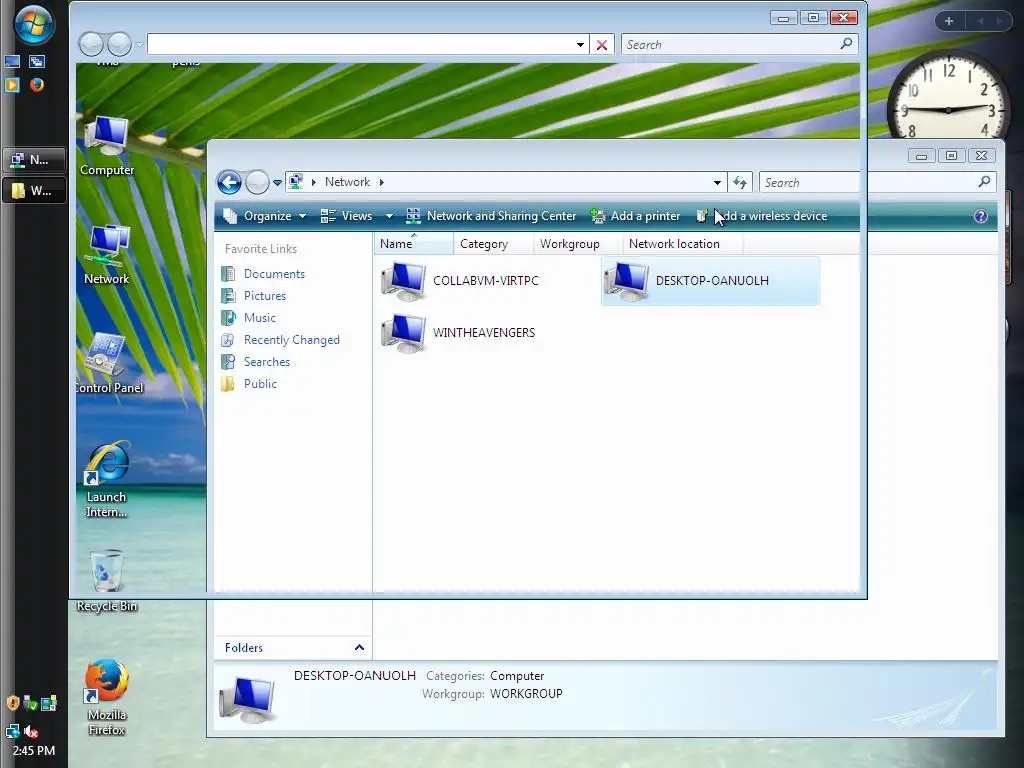This screenshot has height=768, width=1024.
Task: Click muted volume tray icon
Action: click(30, 732)
